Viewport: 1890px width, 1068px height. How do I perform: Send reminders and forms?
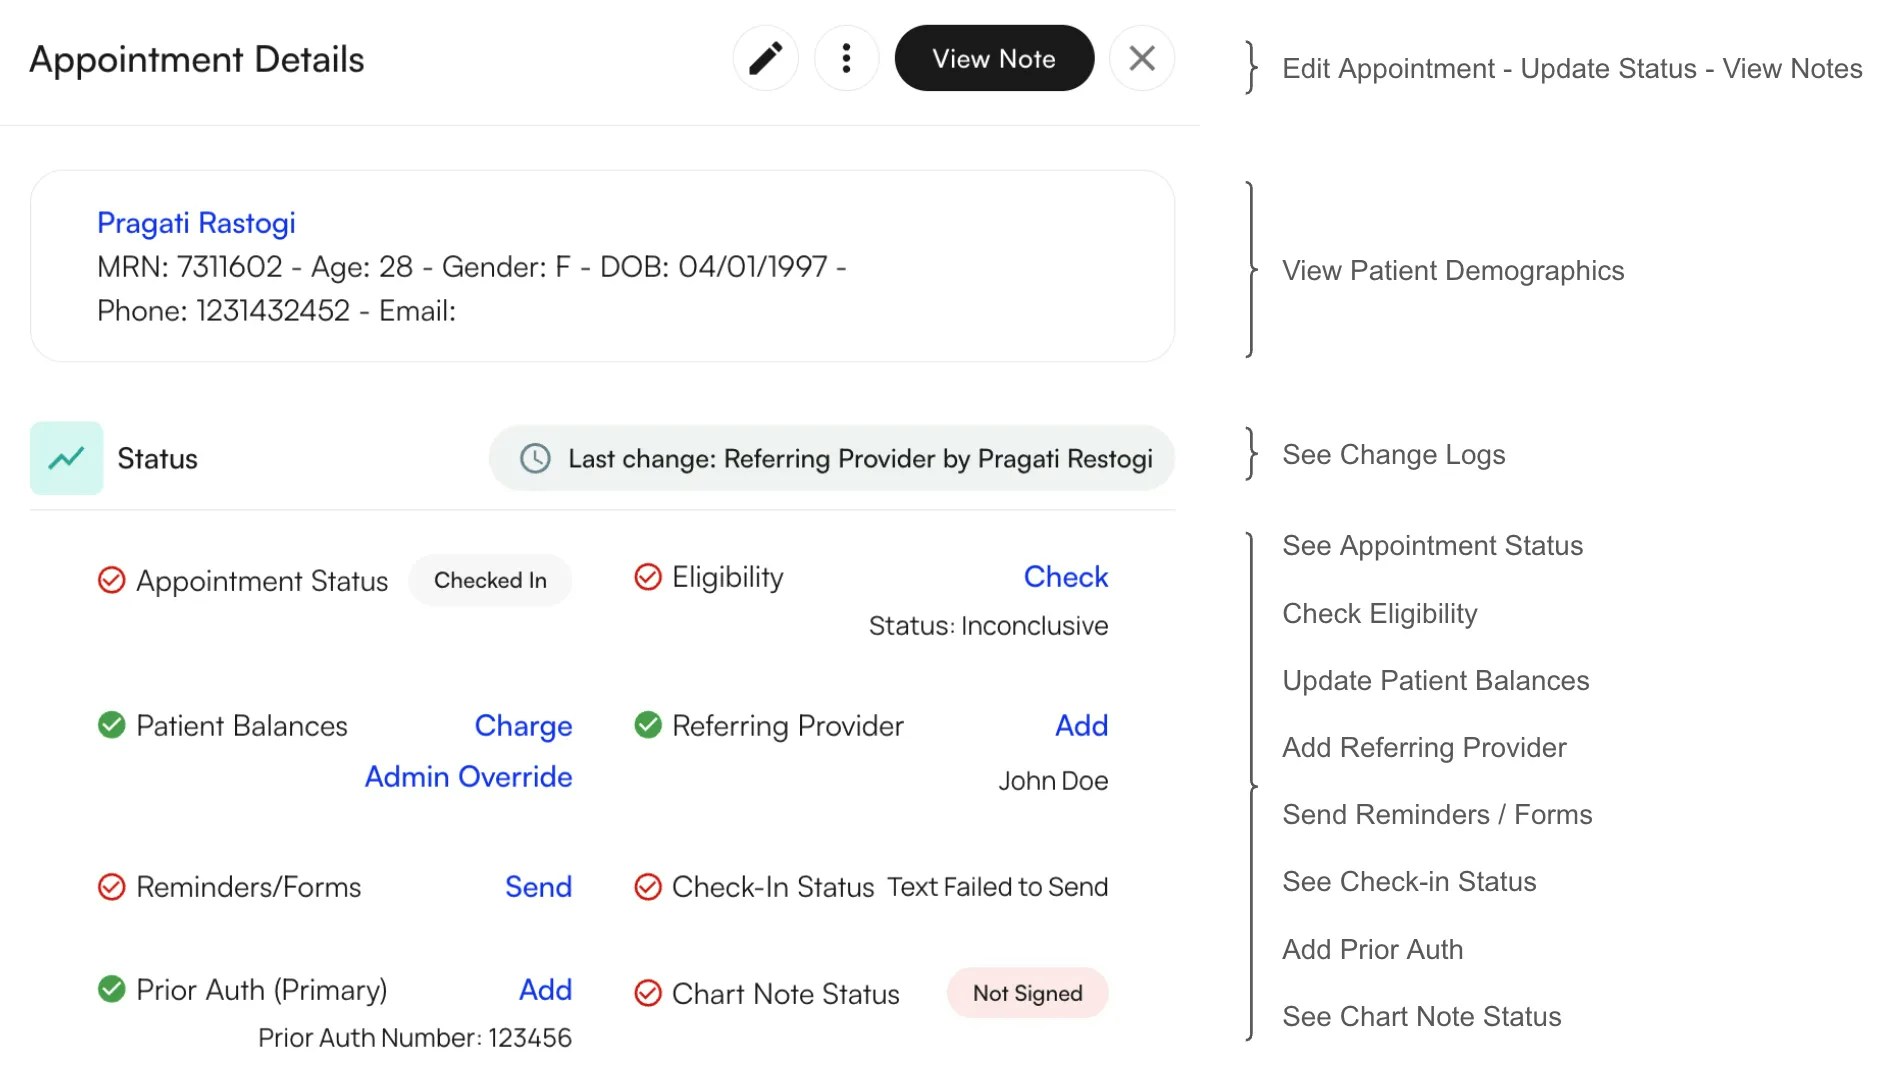[x=538, y=886]
